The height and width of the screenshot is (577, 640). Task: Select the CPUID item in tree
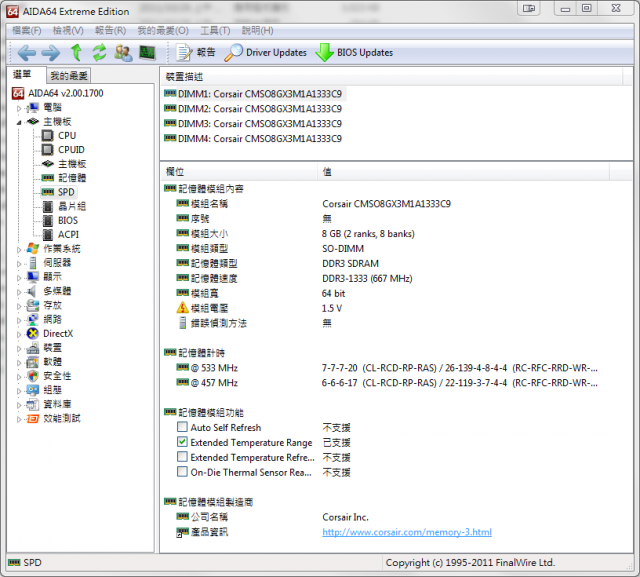[71, 150]
